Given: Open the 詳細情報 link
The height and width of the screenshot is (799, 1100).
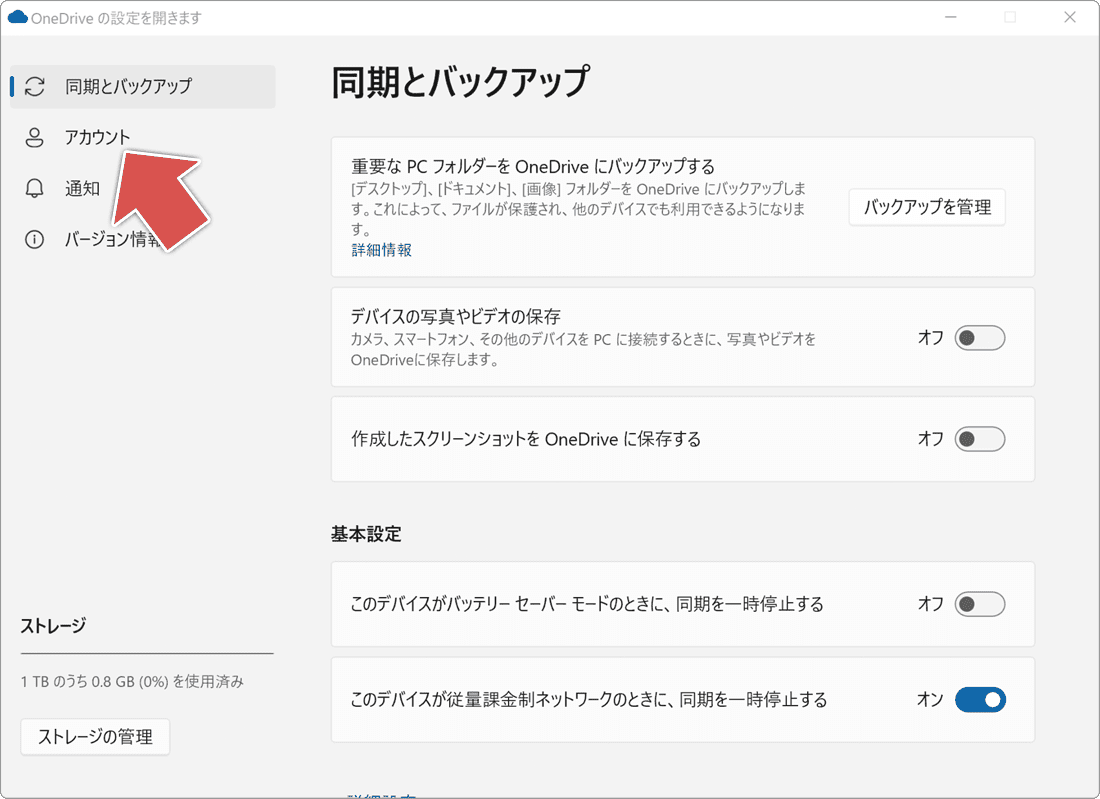Looking at the screenshot, I should 381,250.
